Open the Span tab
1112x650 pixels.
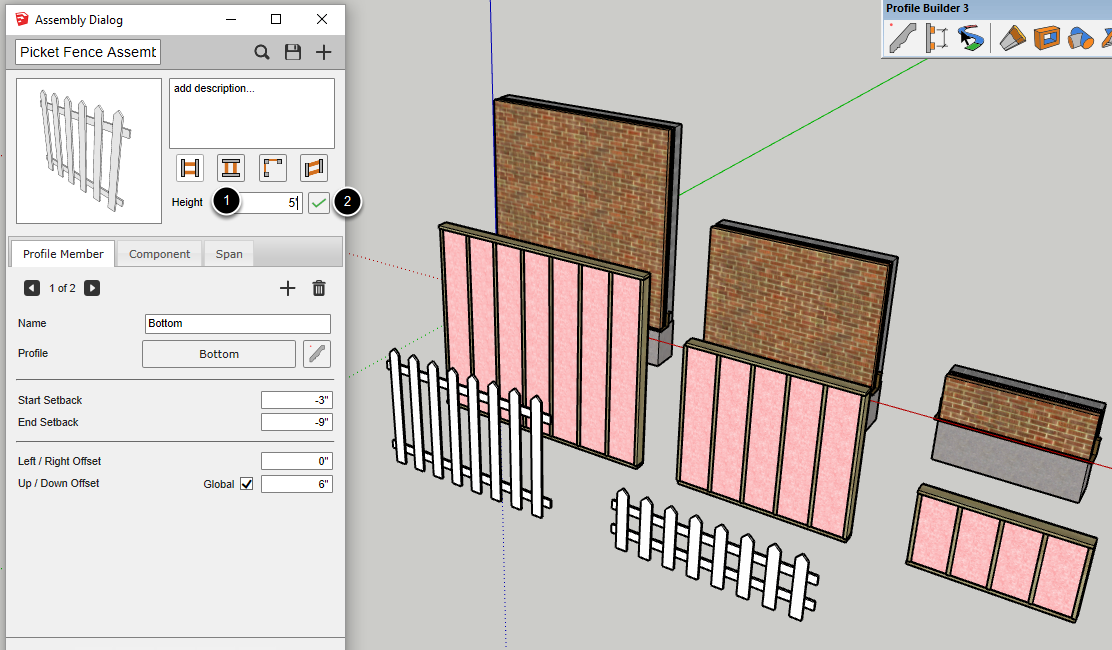tap(229, 254)
